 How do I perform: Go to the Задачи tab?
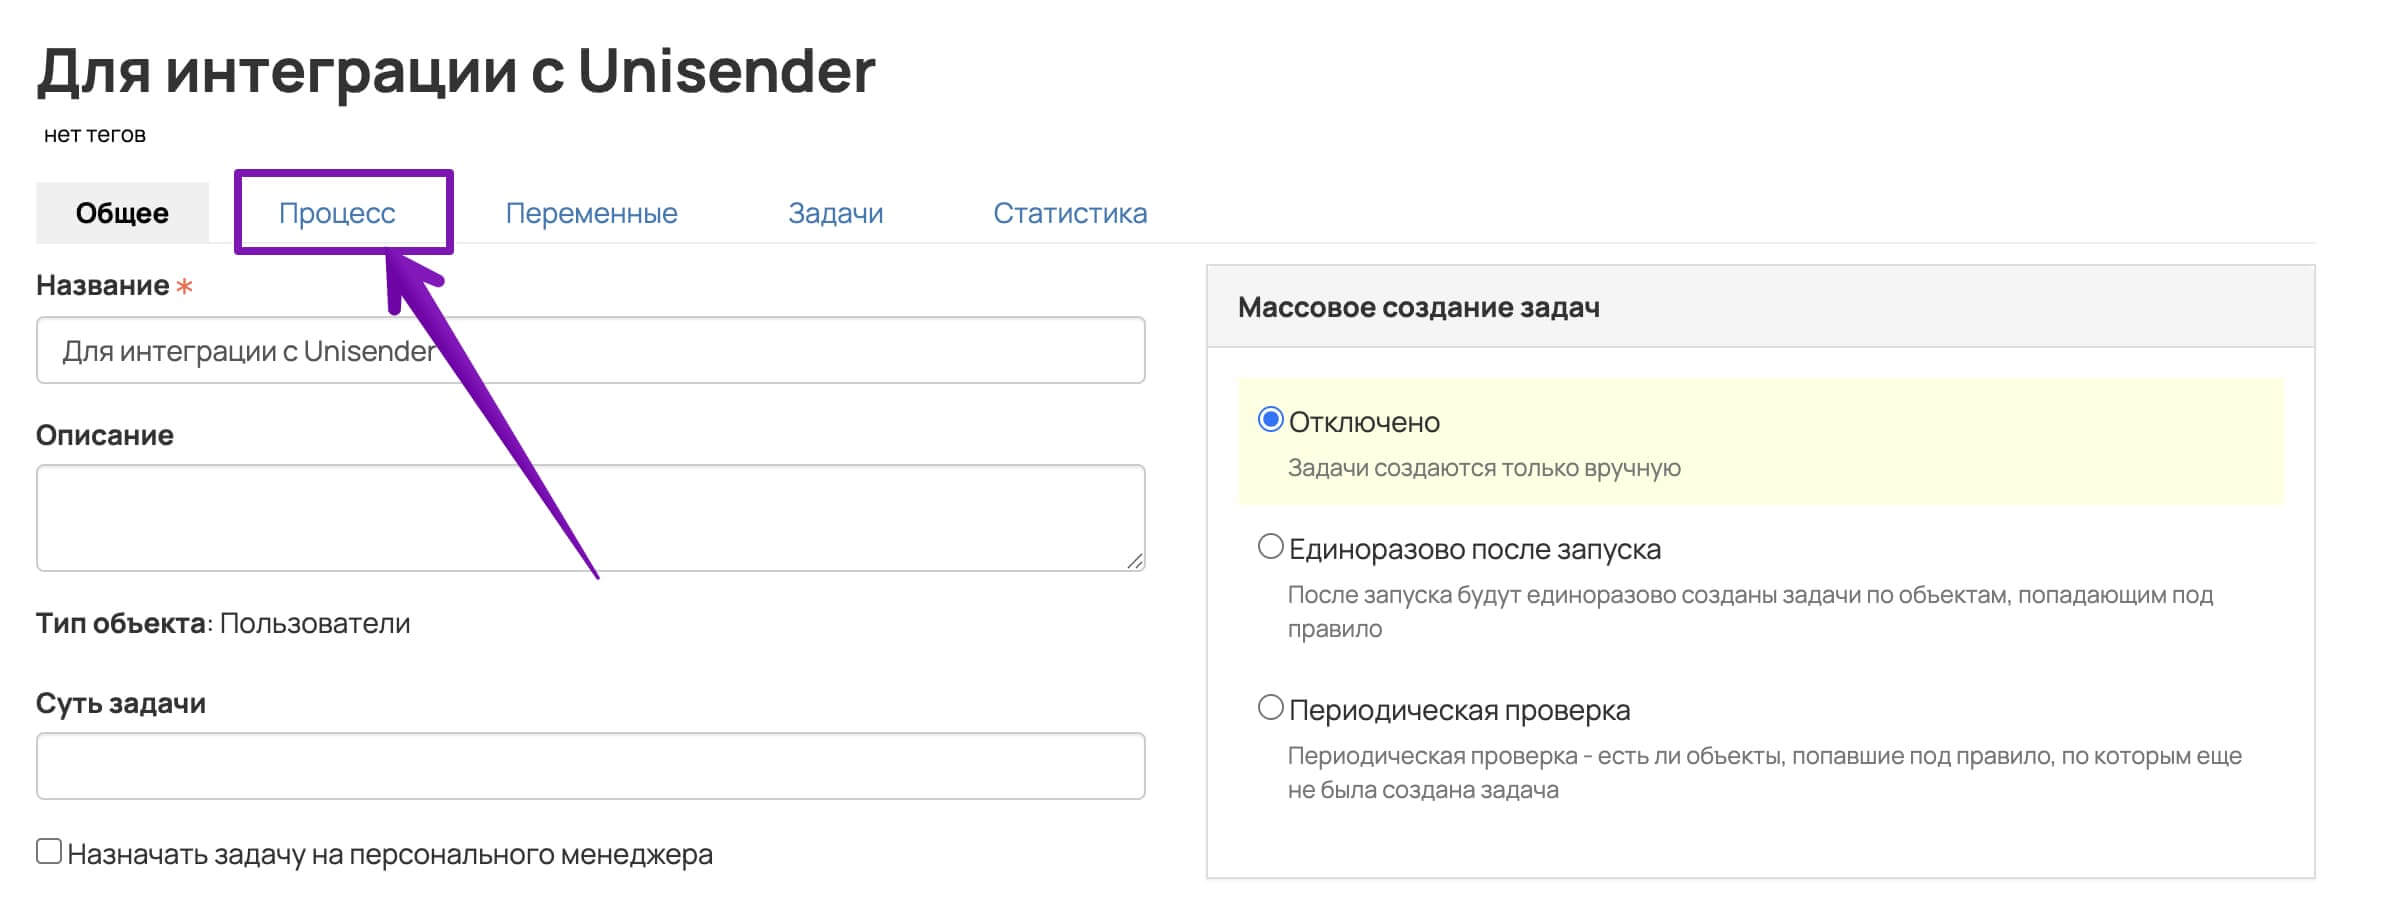click(x=835, y=213)
